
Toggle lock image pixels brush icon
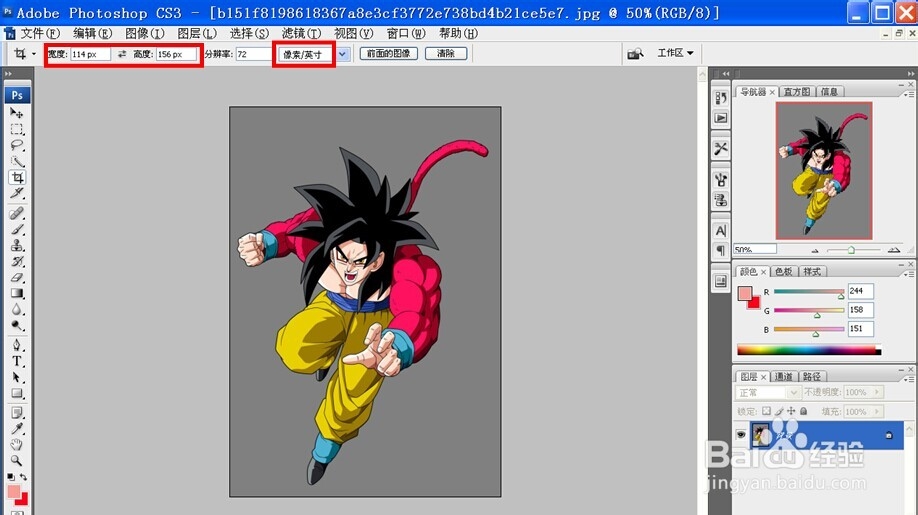click(779, 411)
